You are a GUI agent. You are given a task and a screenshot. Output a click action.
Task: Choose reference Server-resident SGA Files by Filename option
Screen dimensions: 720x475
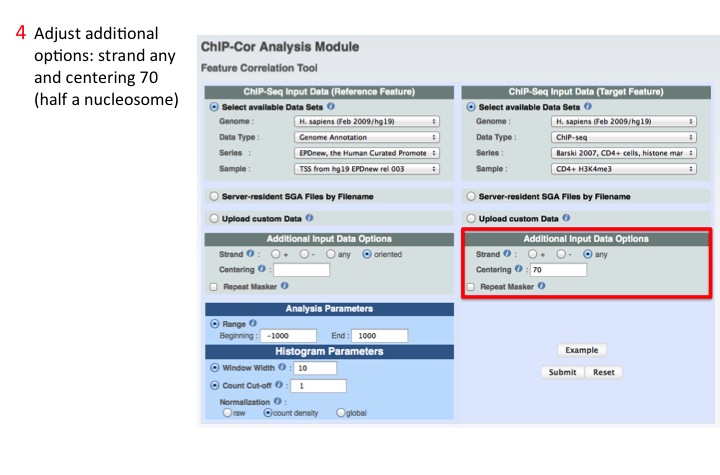point(214,196)
